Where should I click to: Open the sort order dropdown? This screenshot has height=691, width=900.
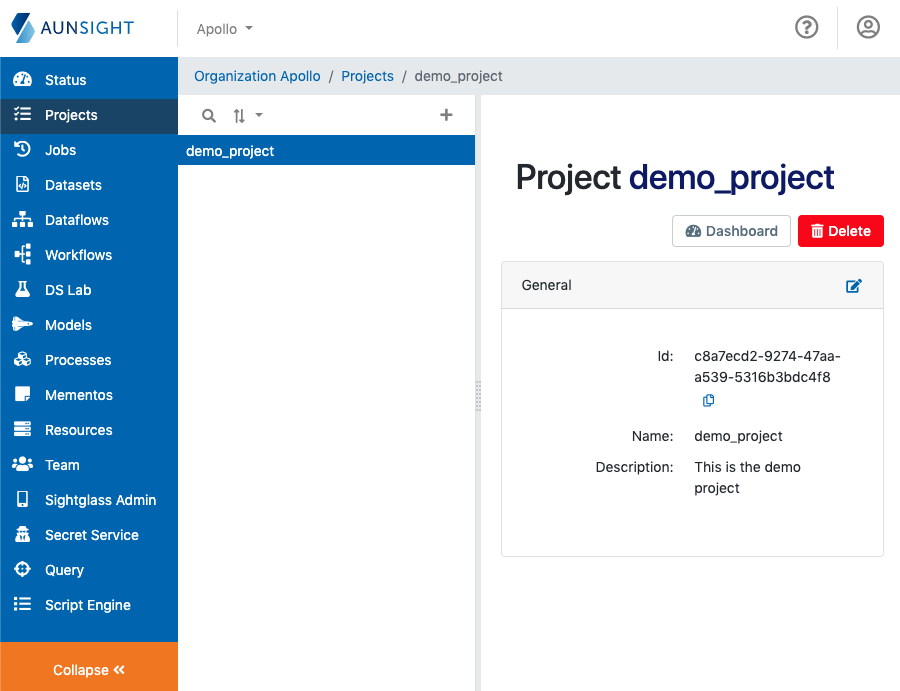click(x=246, y=115)
